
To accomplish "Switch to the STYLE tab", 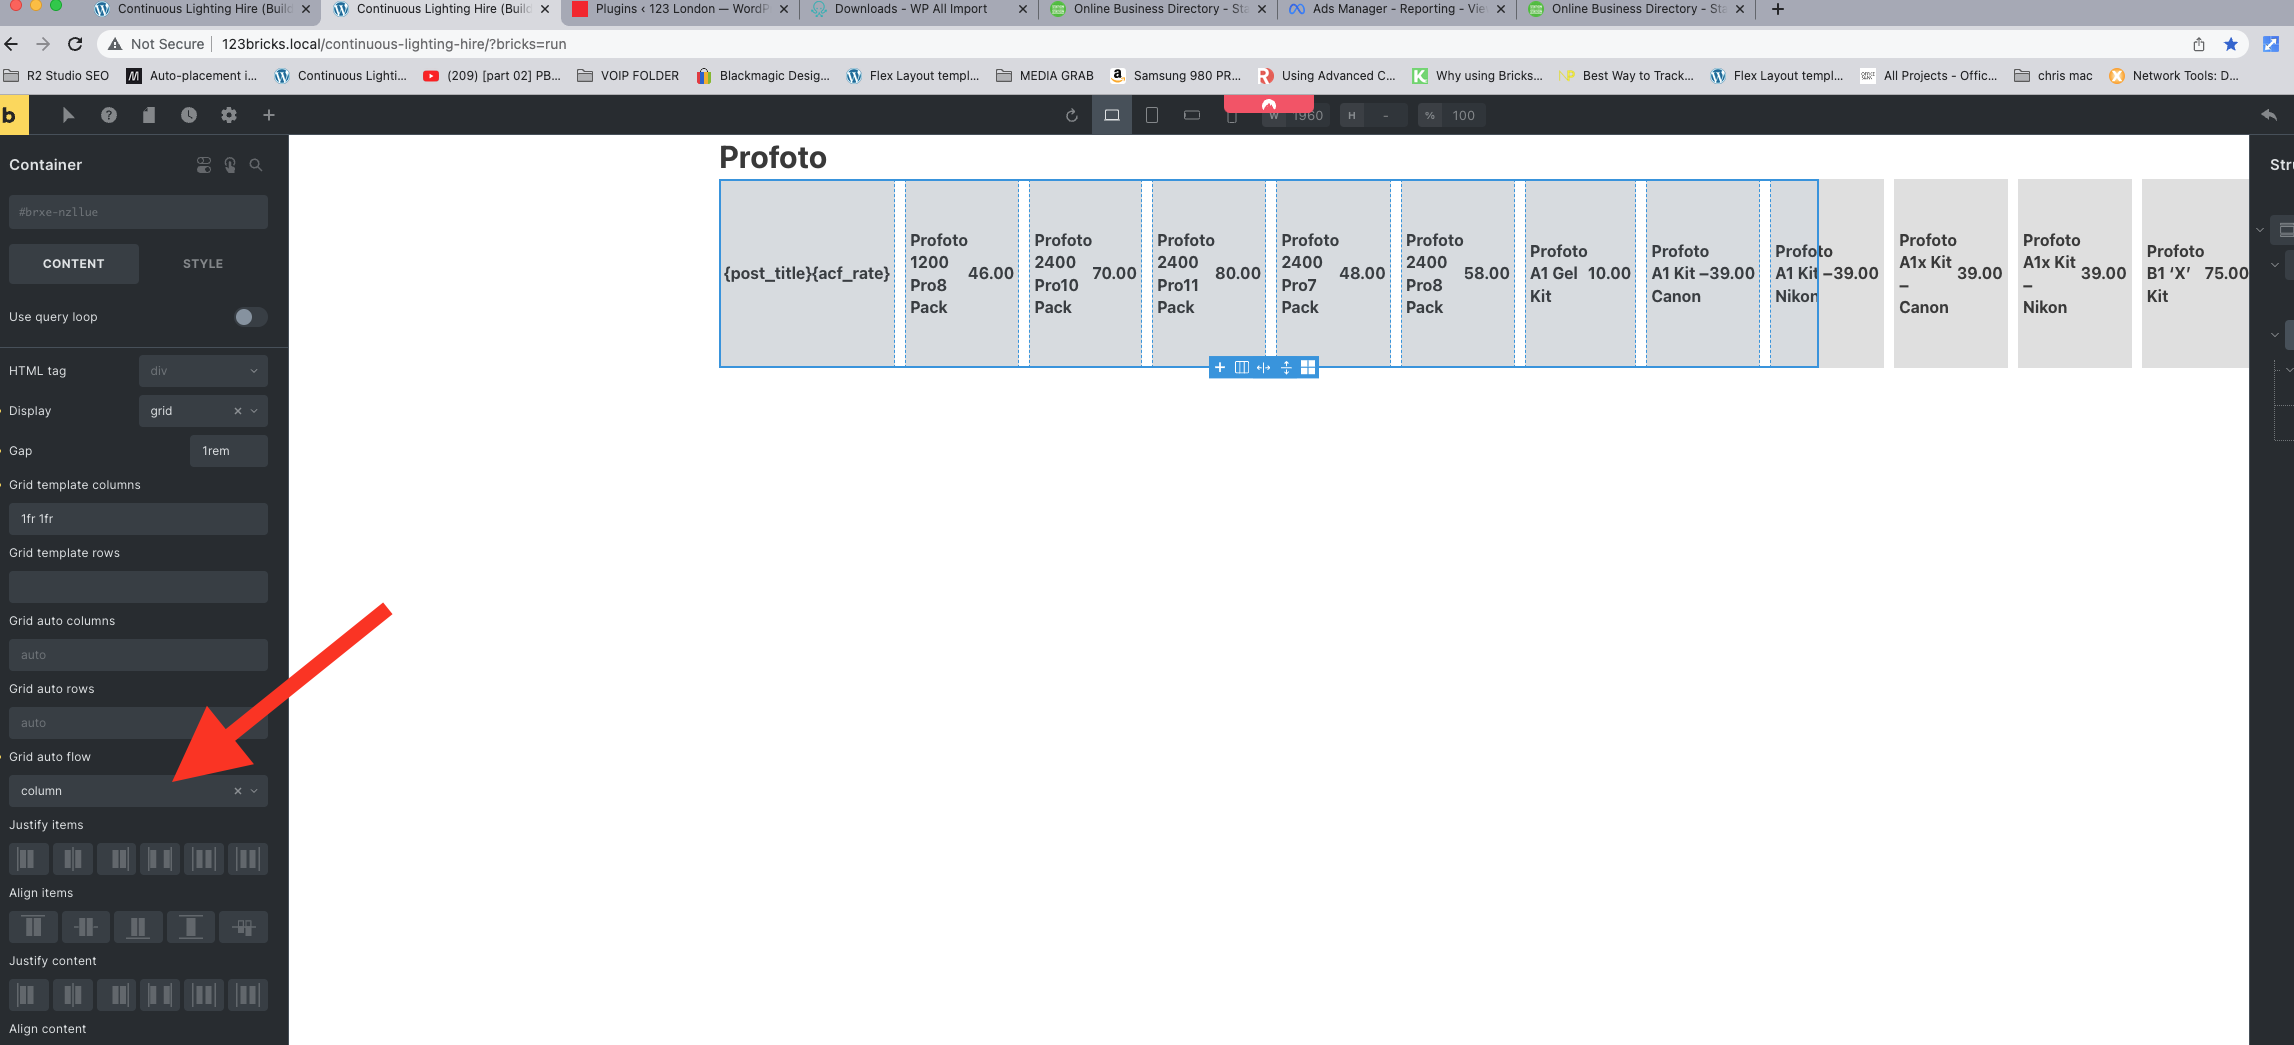I will pyautogui.click(x=203, y=264).
